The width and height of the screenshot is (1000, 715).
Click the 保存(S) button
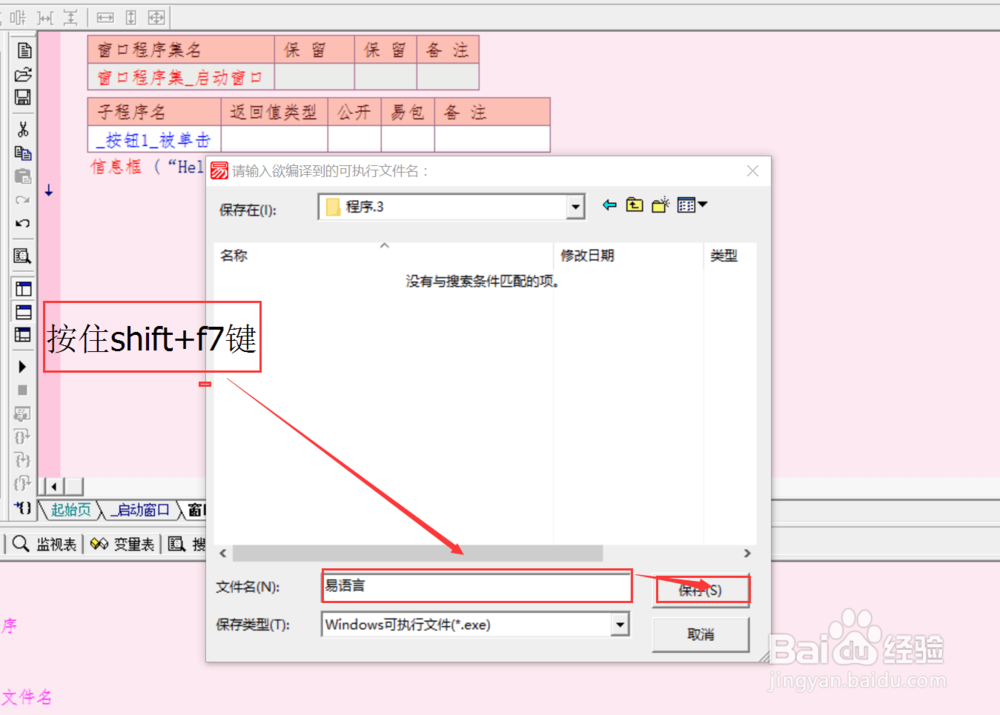pos(701,590)
